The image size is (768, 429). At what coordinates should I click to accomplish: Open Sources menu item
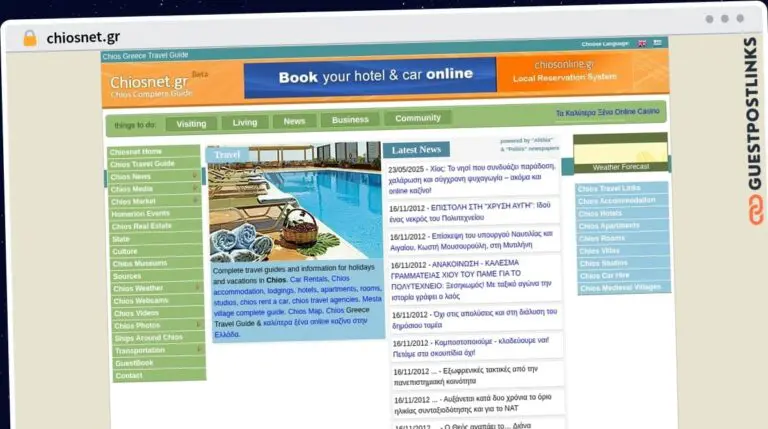158,276
